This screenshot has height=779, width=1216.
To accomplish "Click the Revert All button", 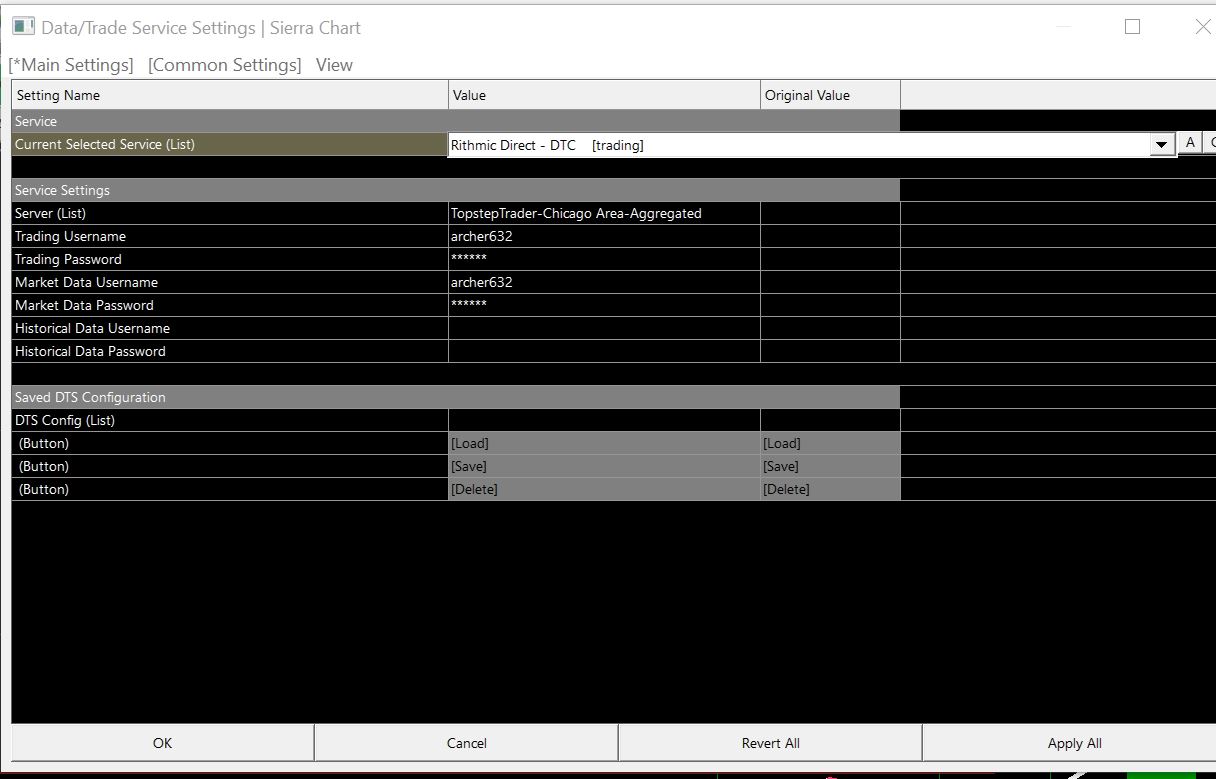I will point(771,743).
